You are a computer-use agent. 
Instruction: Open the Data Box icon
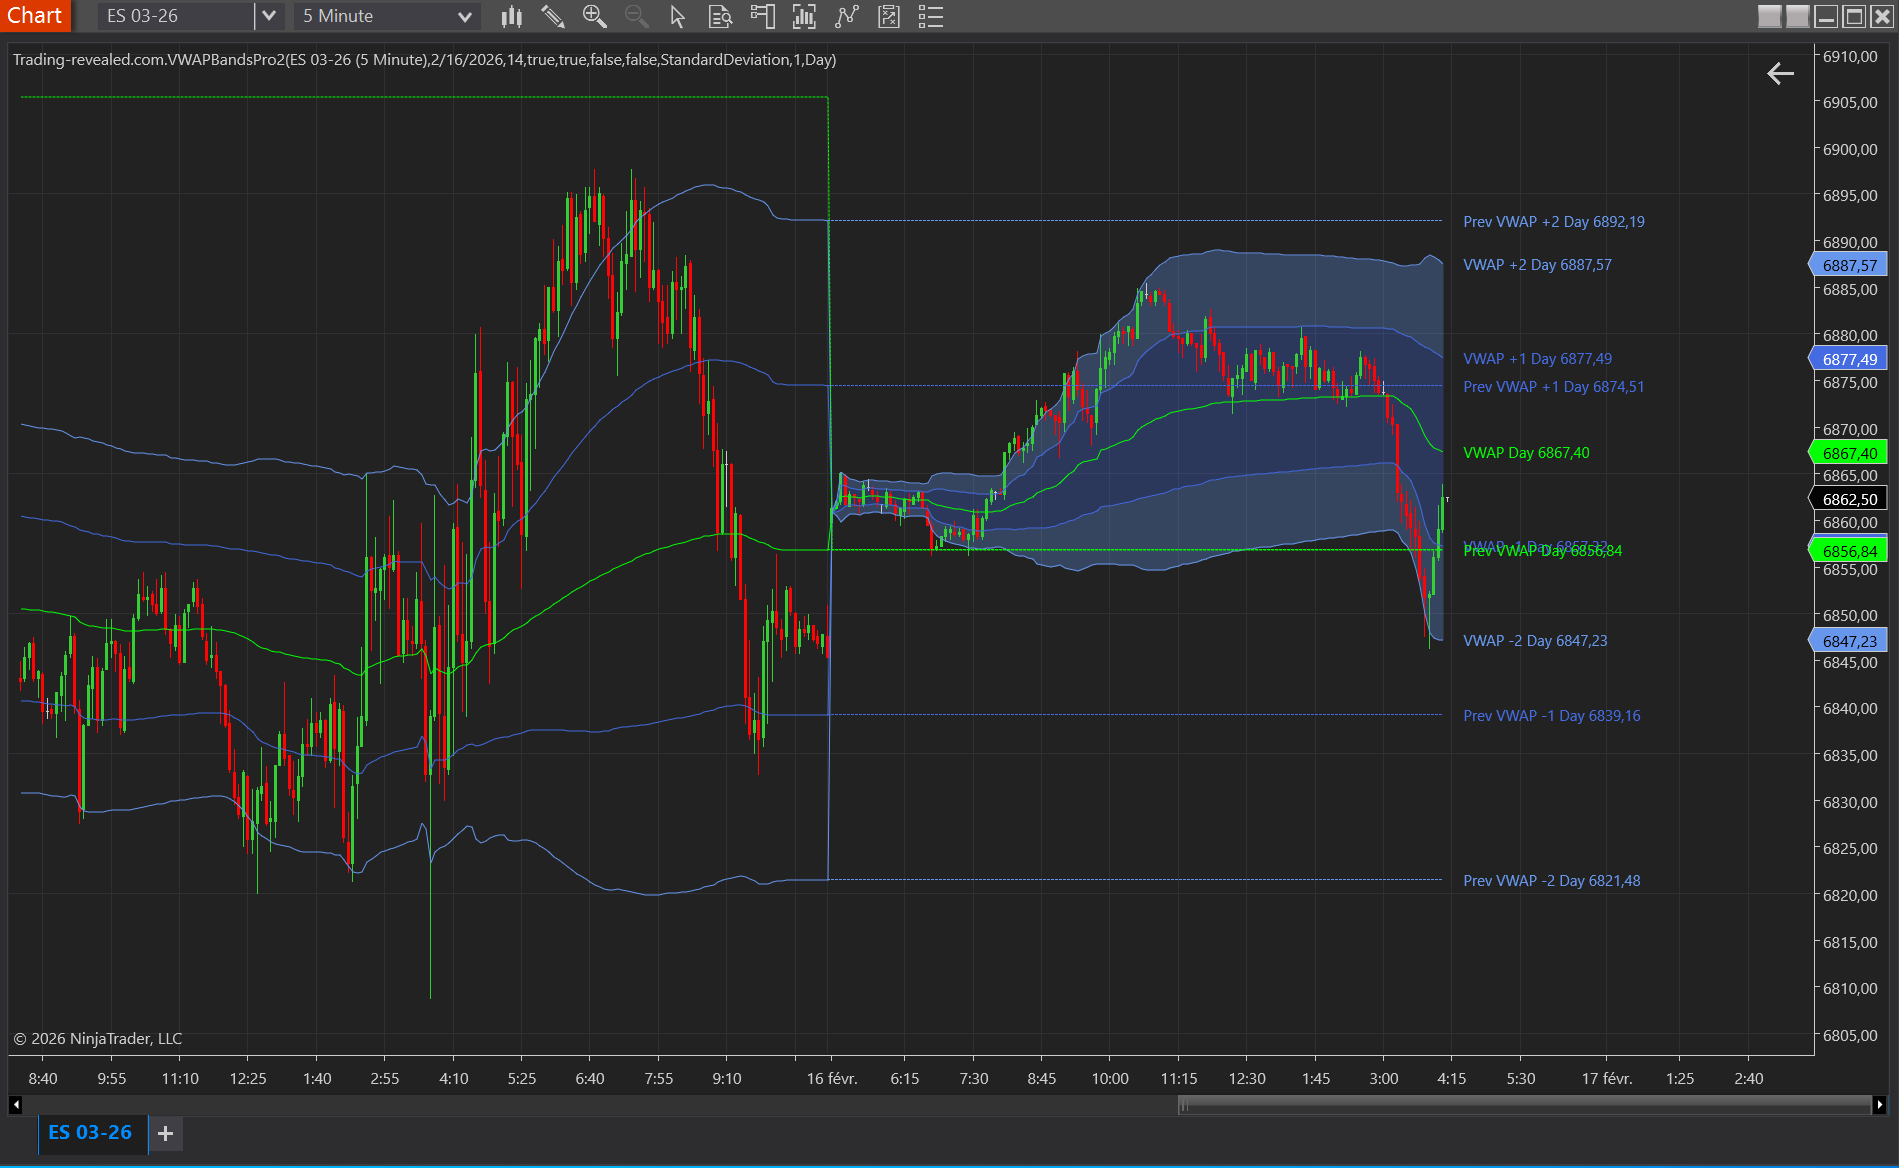tap(720, 16)
